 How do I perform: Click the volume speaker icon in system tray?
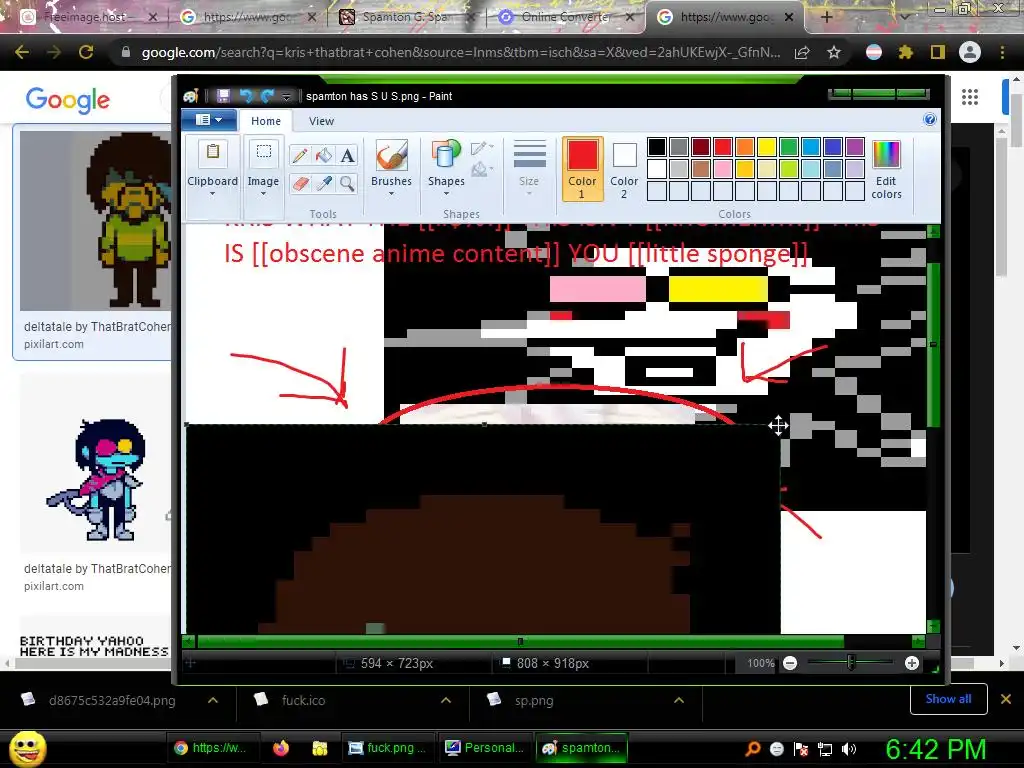849,749
